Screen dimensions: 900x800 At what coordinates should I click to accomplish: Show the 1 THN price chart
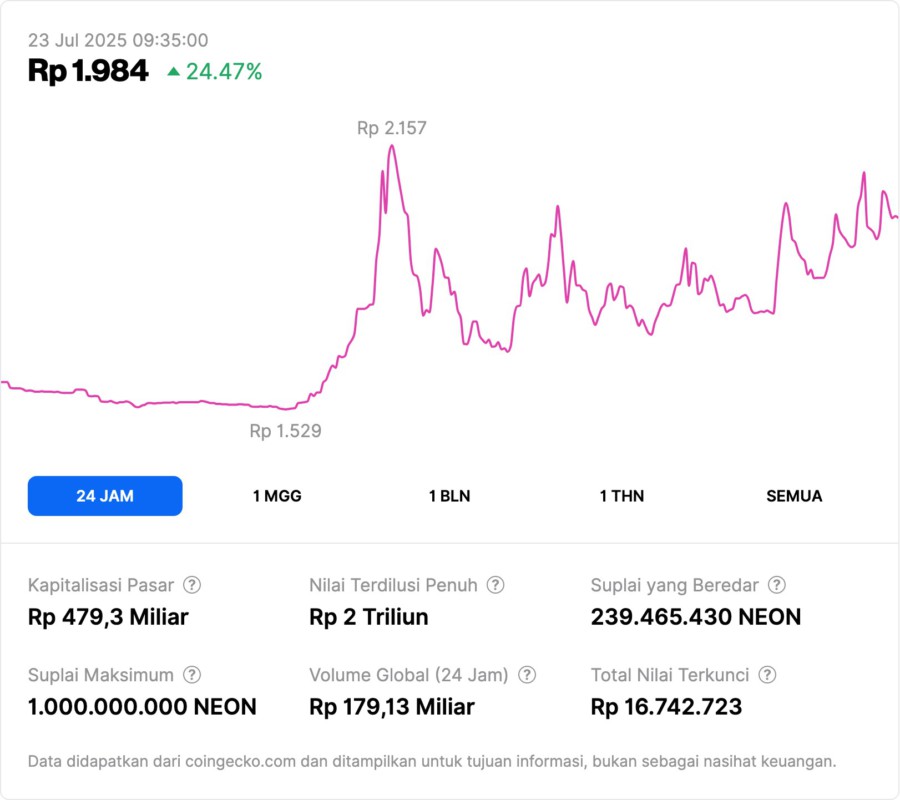point(622,496)
